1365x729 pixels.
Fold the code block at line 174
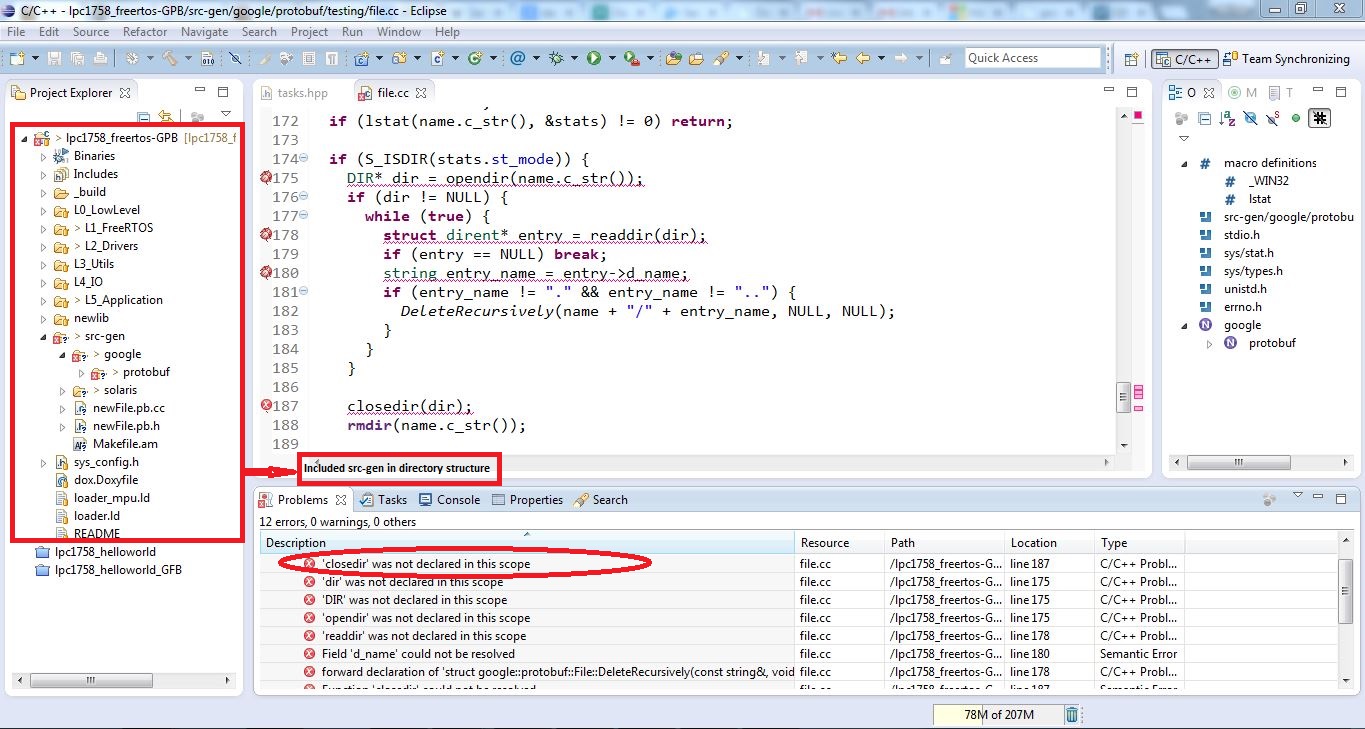[x=304, y=159]
